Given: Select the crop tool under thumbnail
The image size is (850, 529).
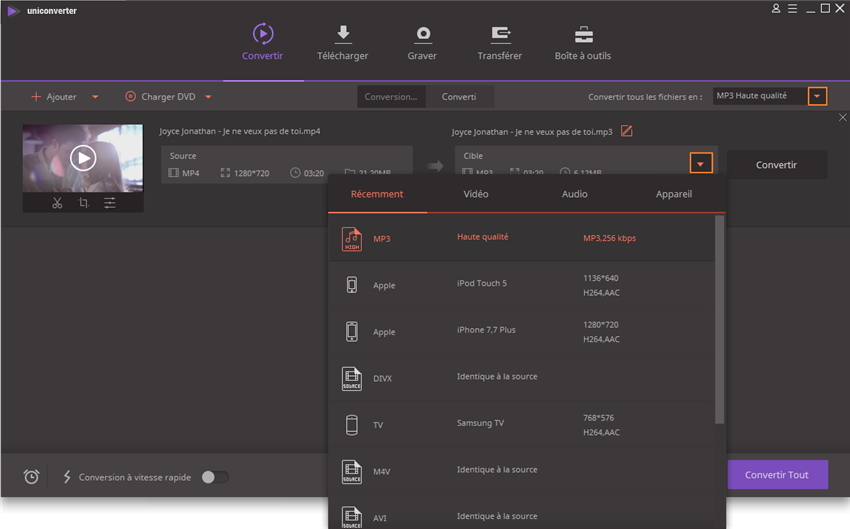Looking at the screenshot, I should click(83, 203).
